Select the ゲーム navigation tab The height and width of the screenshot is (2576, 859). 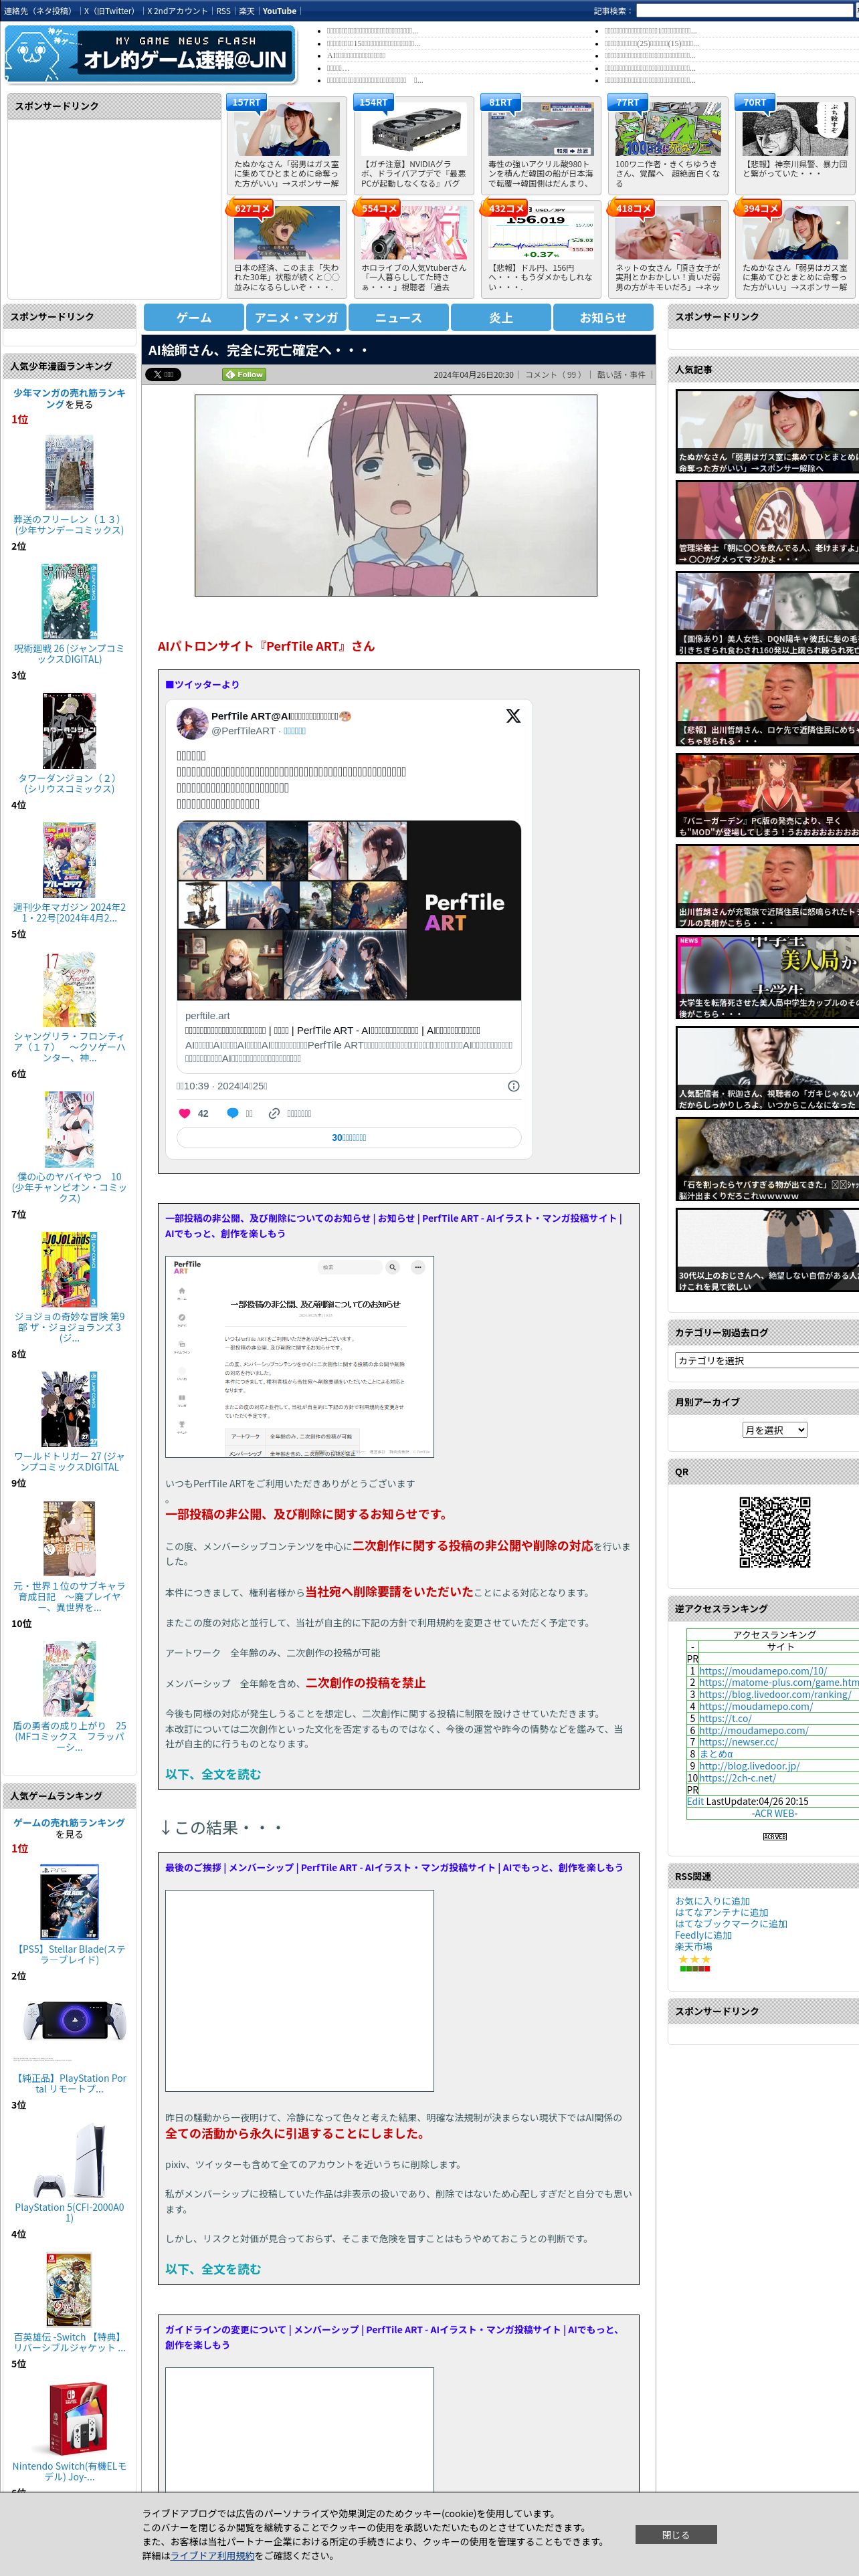(x=194, y=317)
